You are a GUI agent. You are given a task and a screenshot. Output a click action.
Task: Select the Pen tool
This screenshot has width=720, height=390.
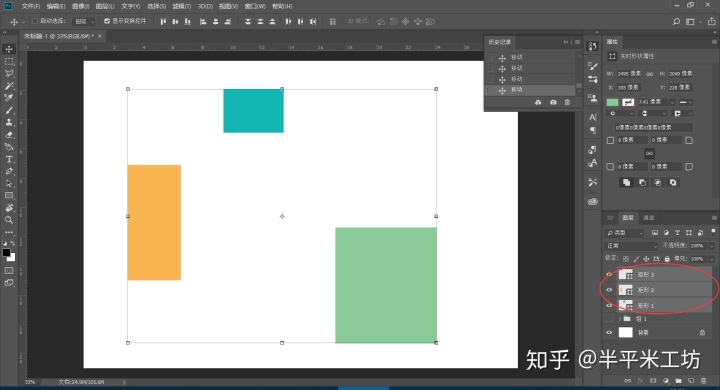9,171
